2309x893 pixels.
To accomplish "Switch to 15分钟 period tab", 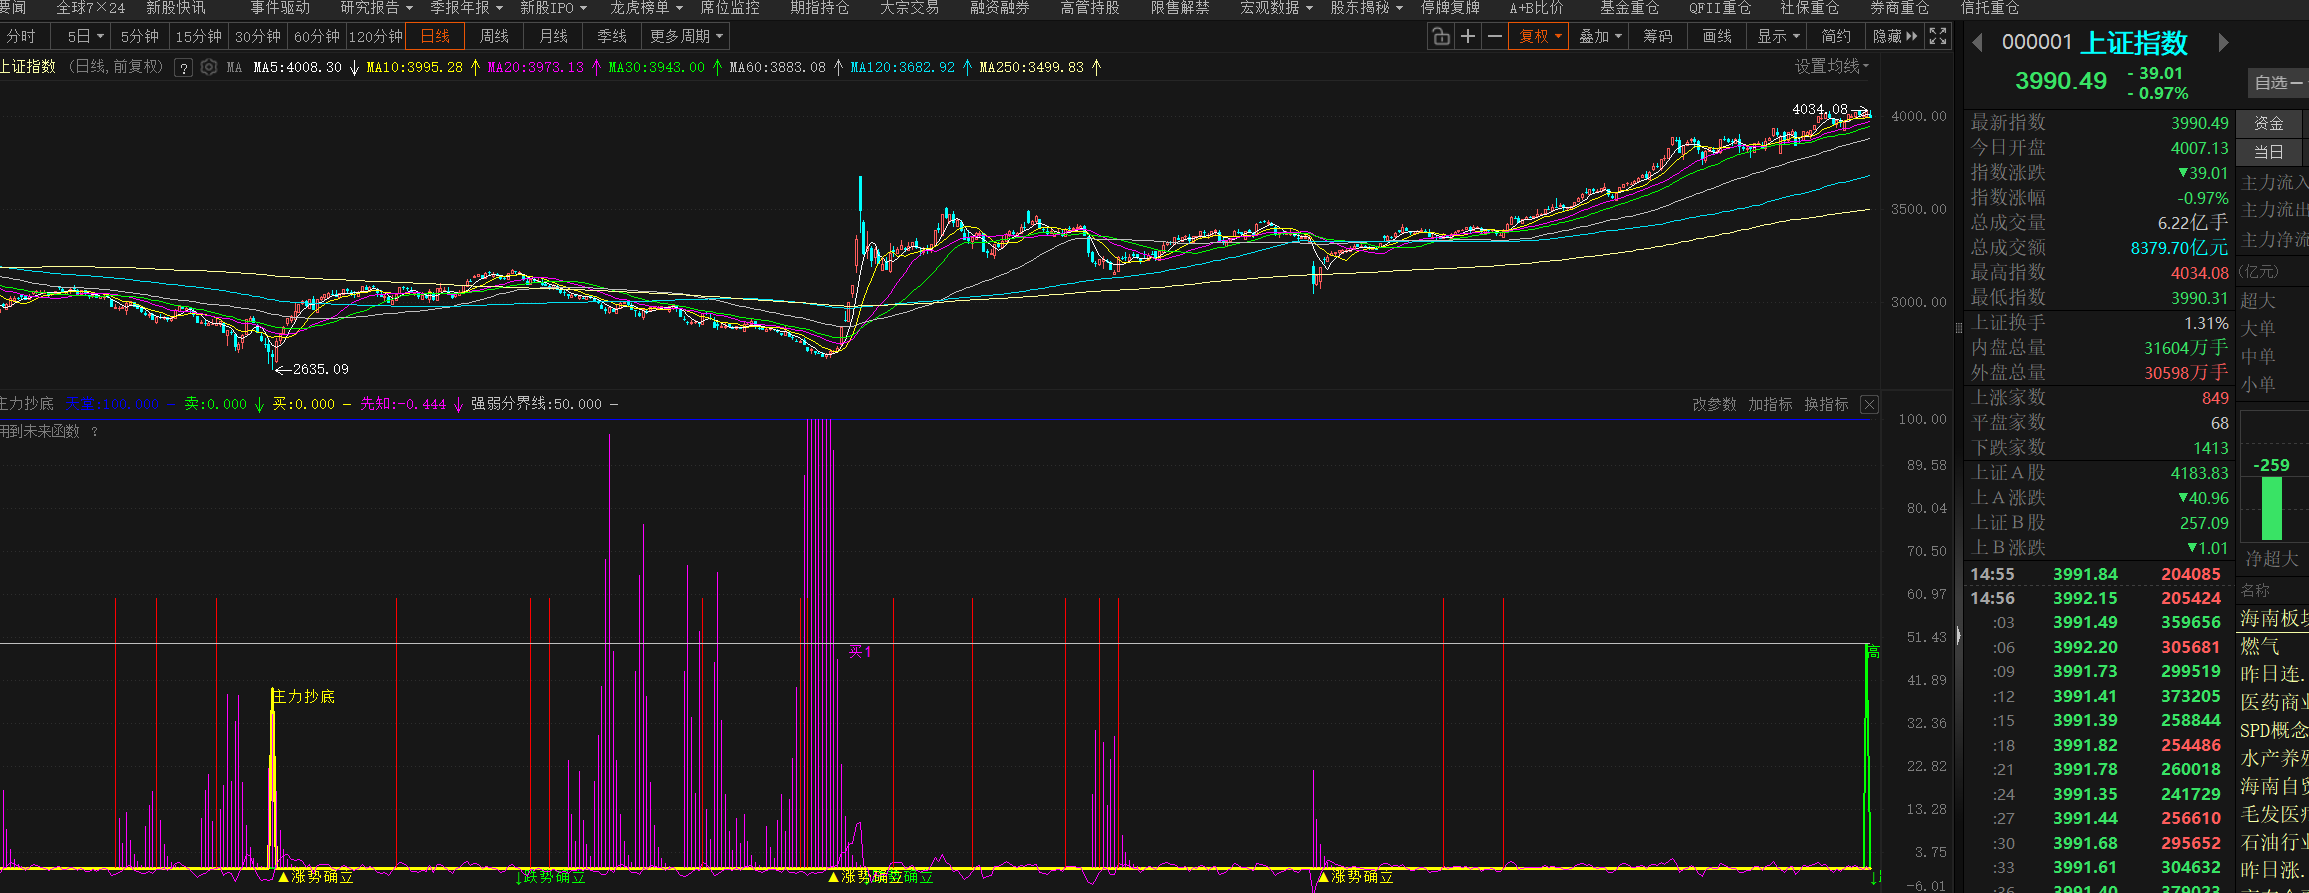I will click(x=199, y=37).
